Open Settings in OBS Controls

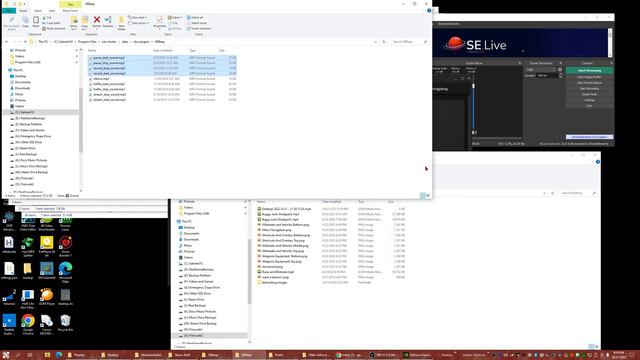coord(589,100)
